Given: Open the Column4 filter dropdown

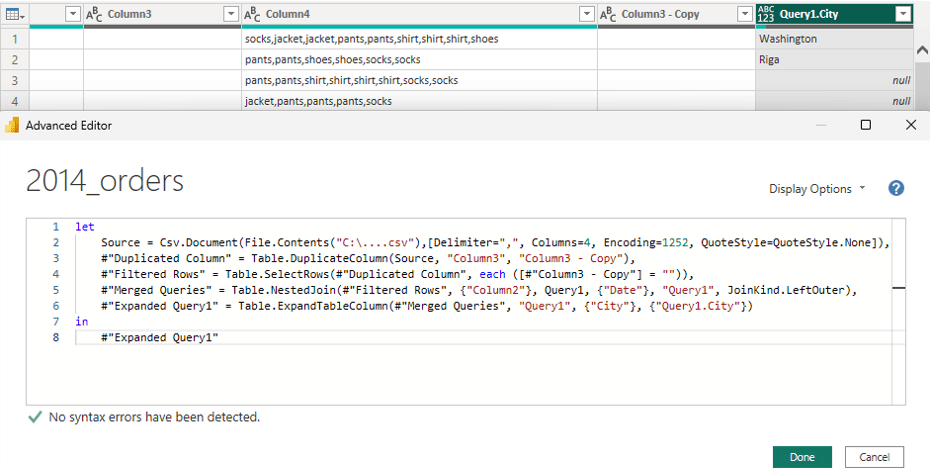Looking at the screenshot, I should (x=587, y=14).
